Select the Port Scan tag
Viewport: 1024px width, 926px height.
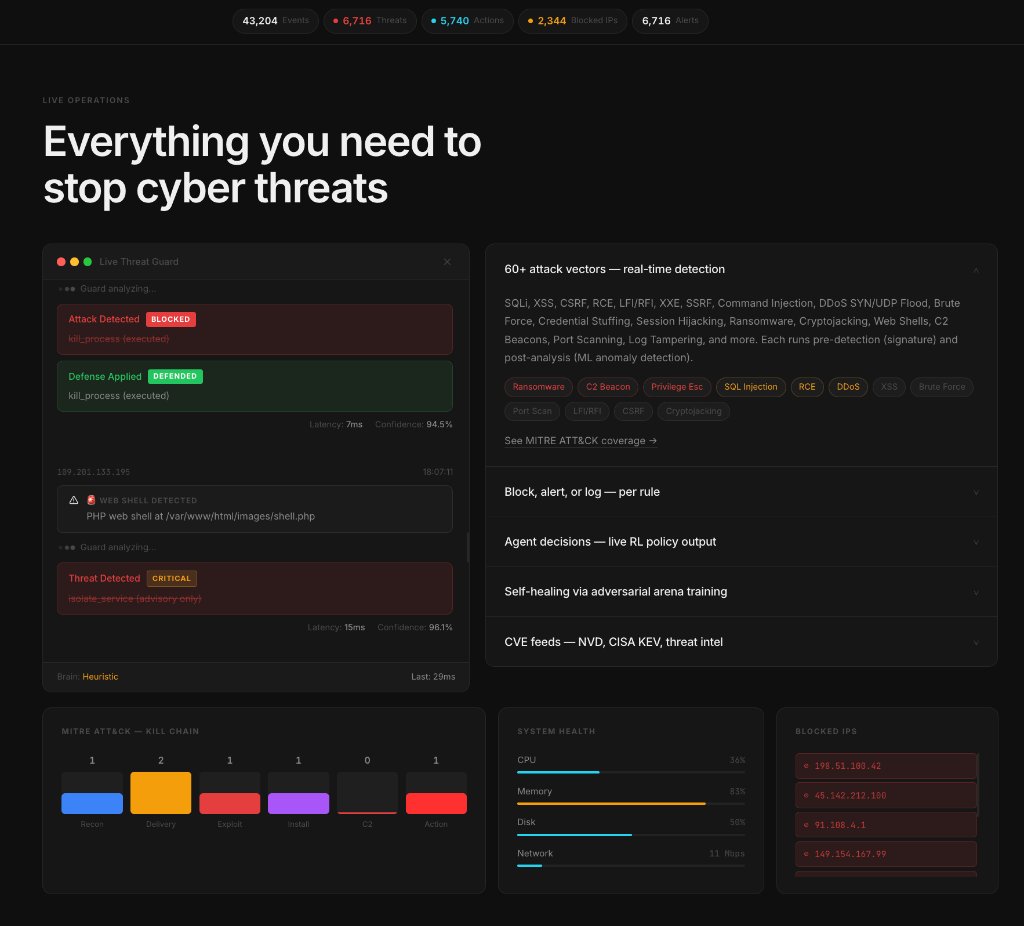coord(532,411)
